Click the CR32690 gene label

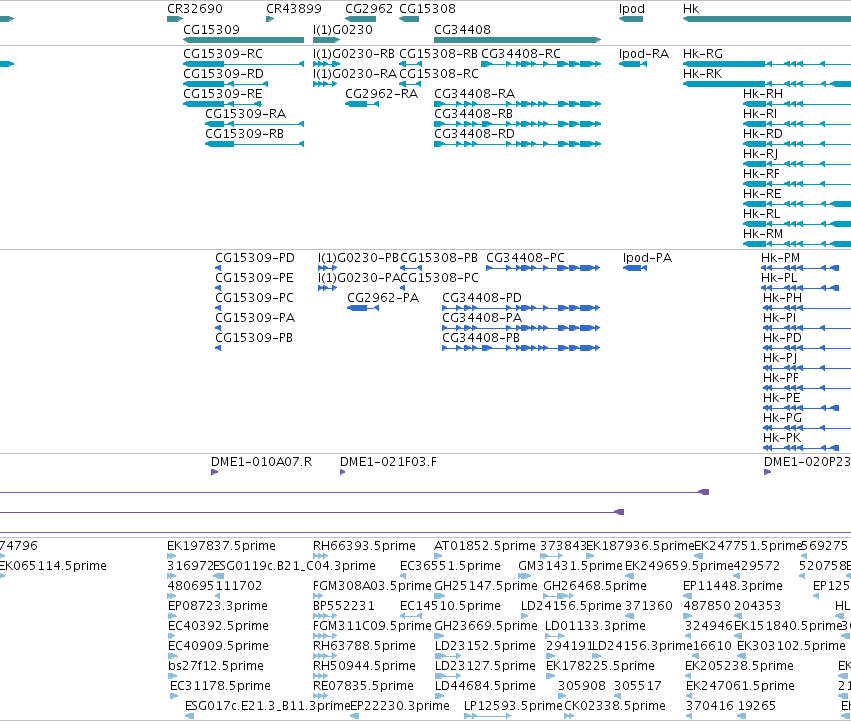click(194, 9)
